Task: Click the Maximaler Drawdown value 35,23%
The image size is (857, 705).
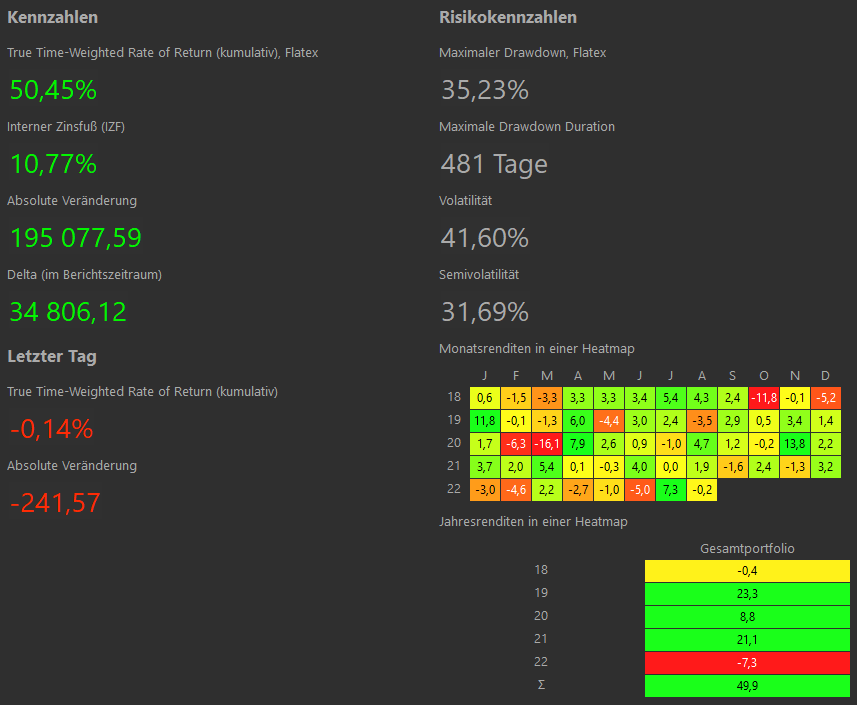Action: tap(484, 90)
